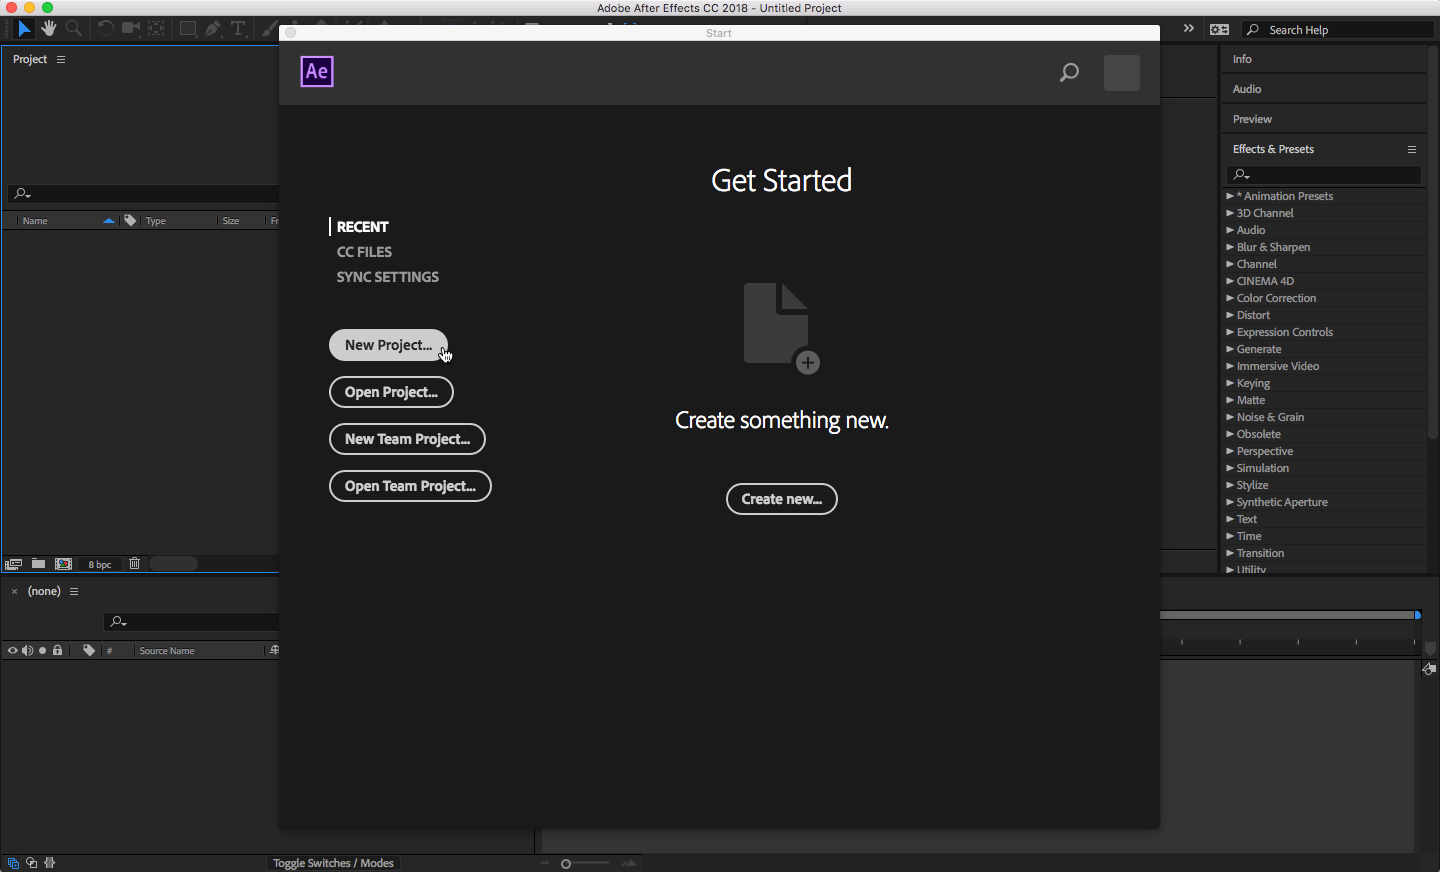The image size is (1440, 872).
Task: Open the SYNC SETTINGS tab
Action: [387, 277]
